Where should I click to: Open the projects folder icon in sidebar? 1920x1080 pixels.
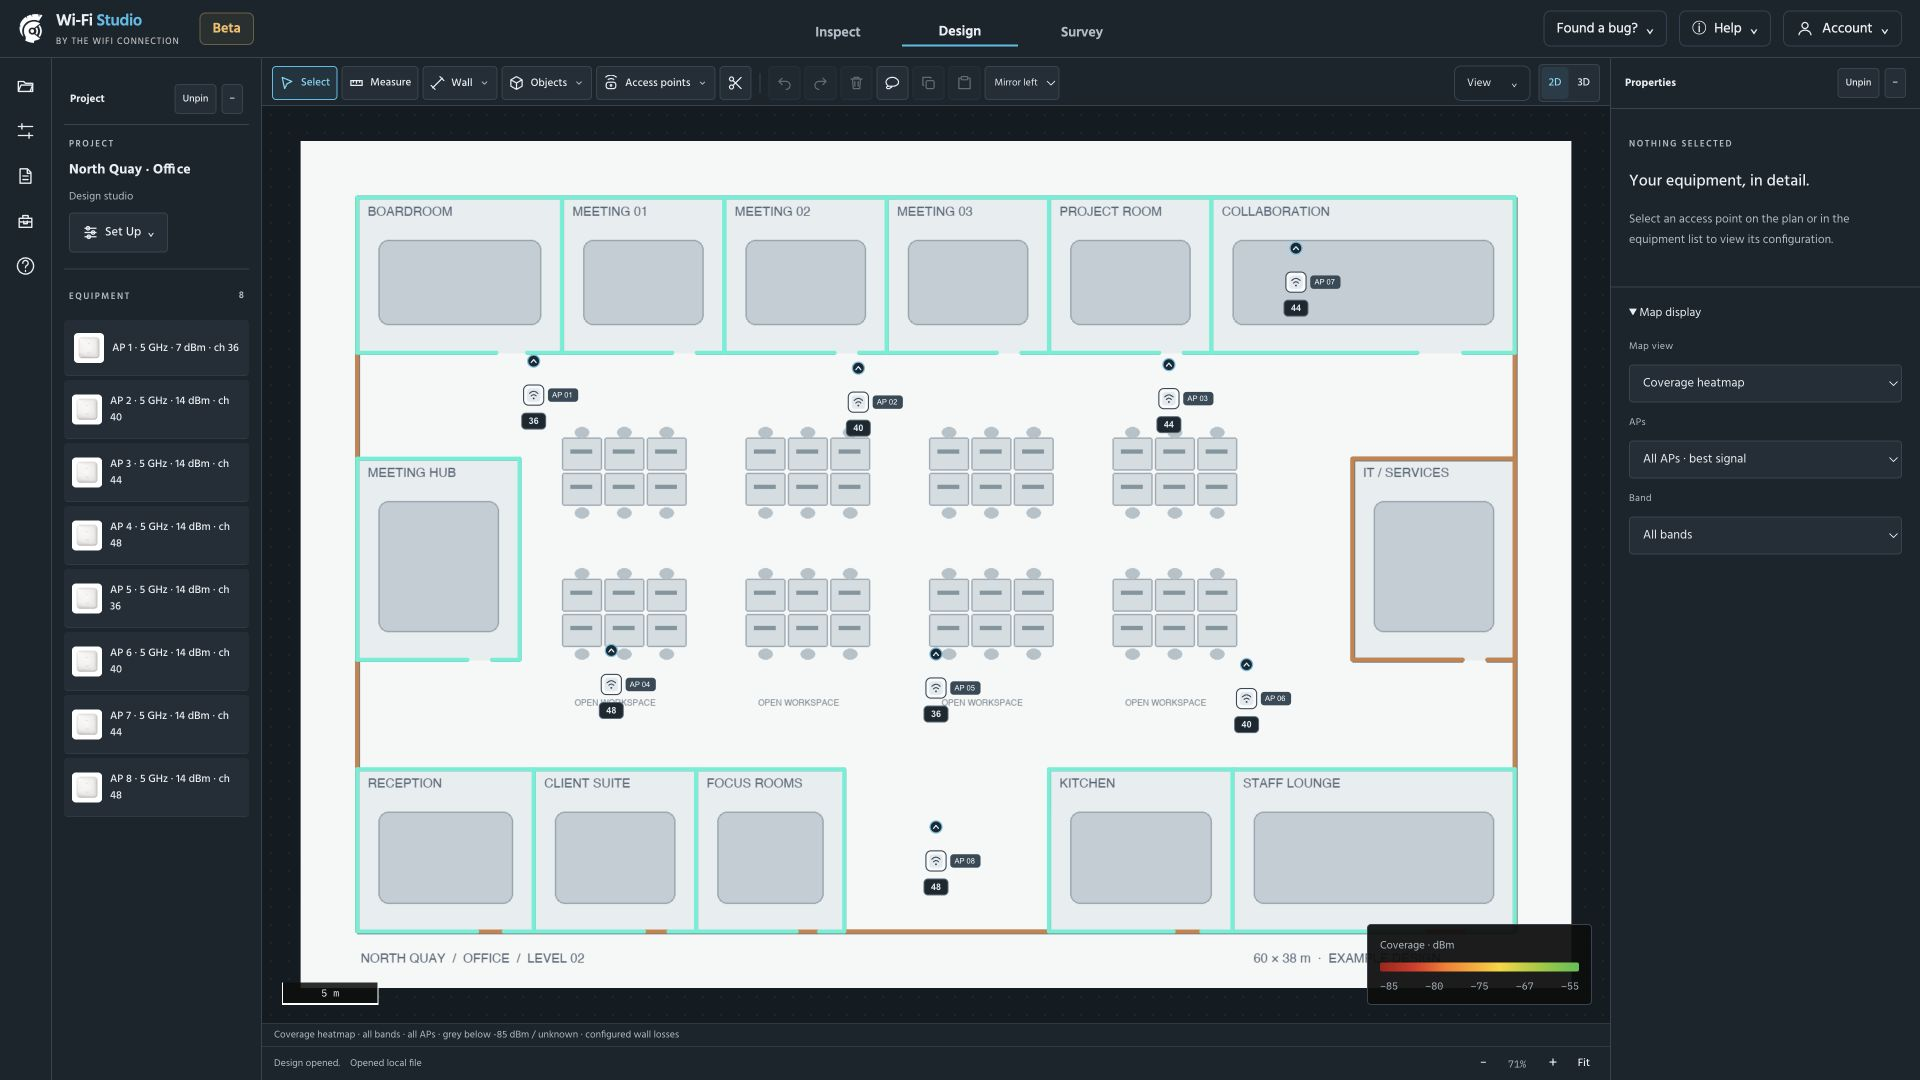click(x=25, y=87)
